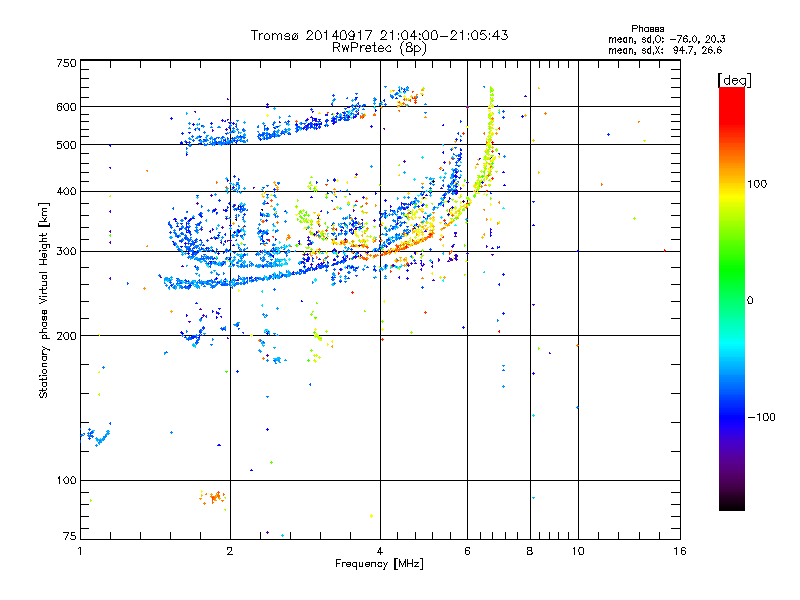Viewport: 800px width, 600px height.
Task: Click the y-axis label '200'
Action: (66, 336)
